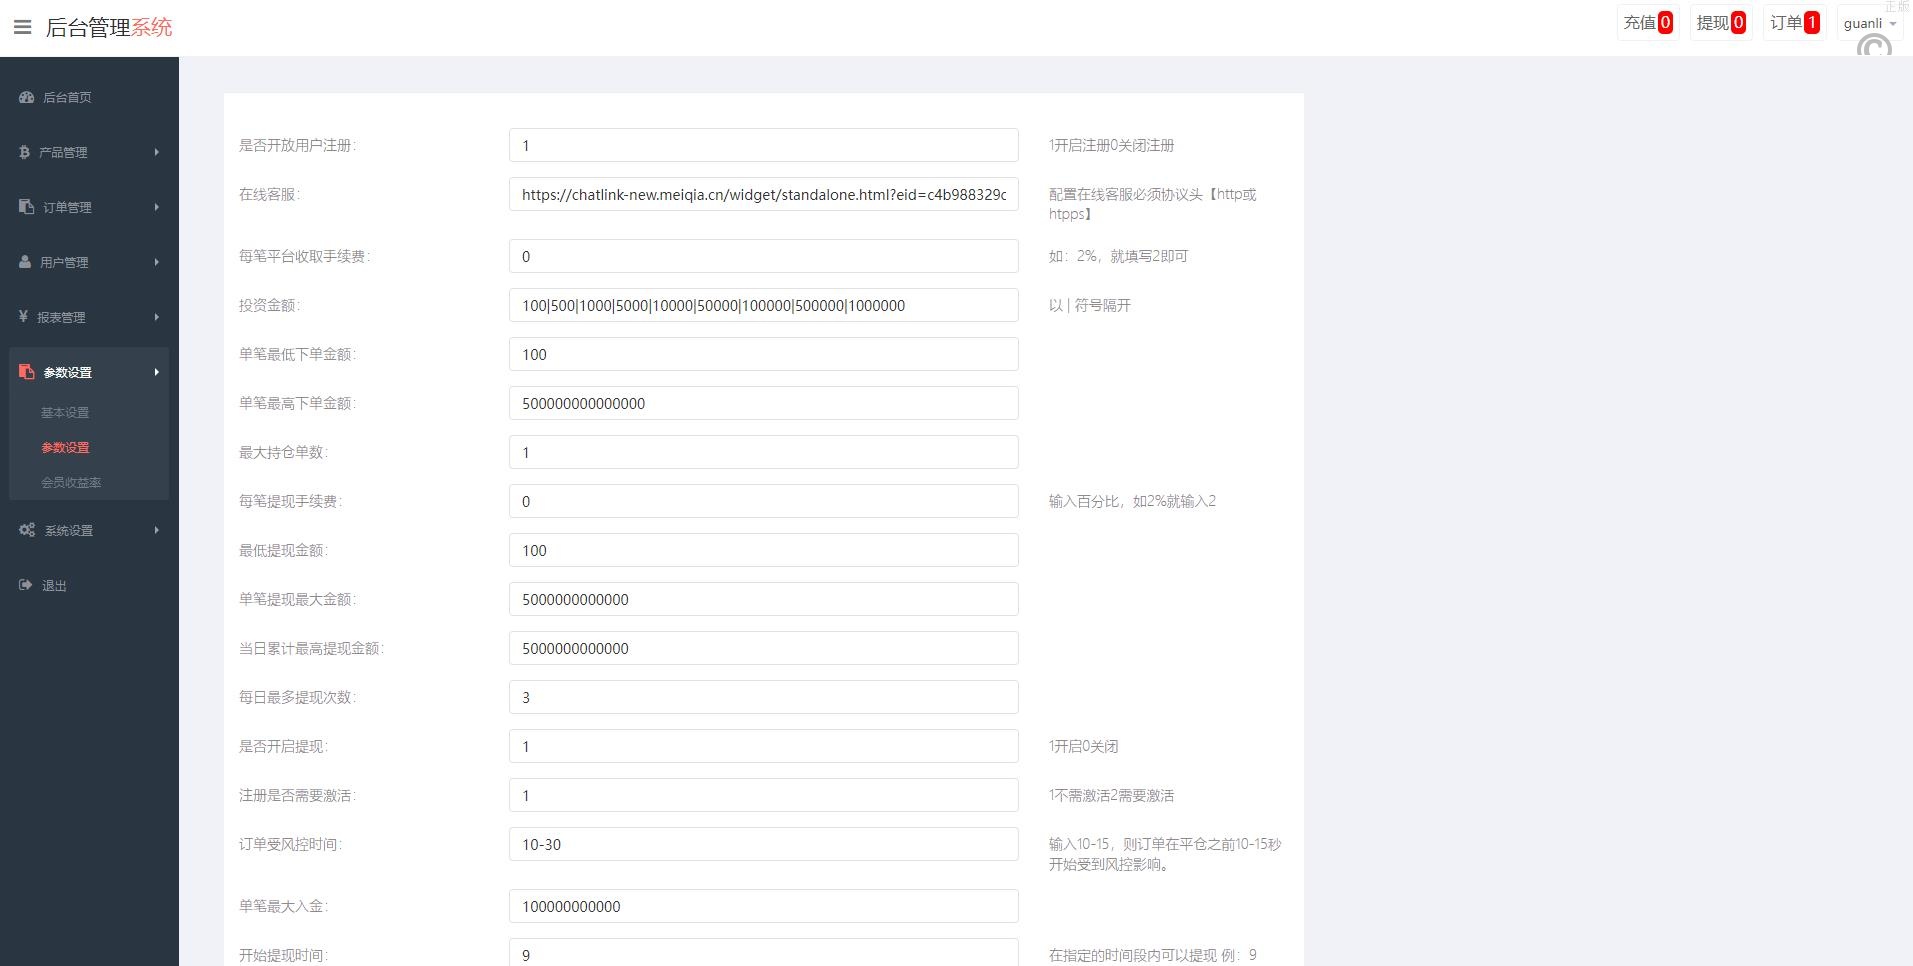Click the hint text 1不需激活2需要激活
Image resolution: width=1913 pixels, height=966 pixels.
click(1111, 795)
